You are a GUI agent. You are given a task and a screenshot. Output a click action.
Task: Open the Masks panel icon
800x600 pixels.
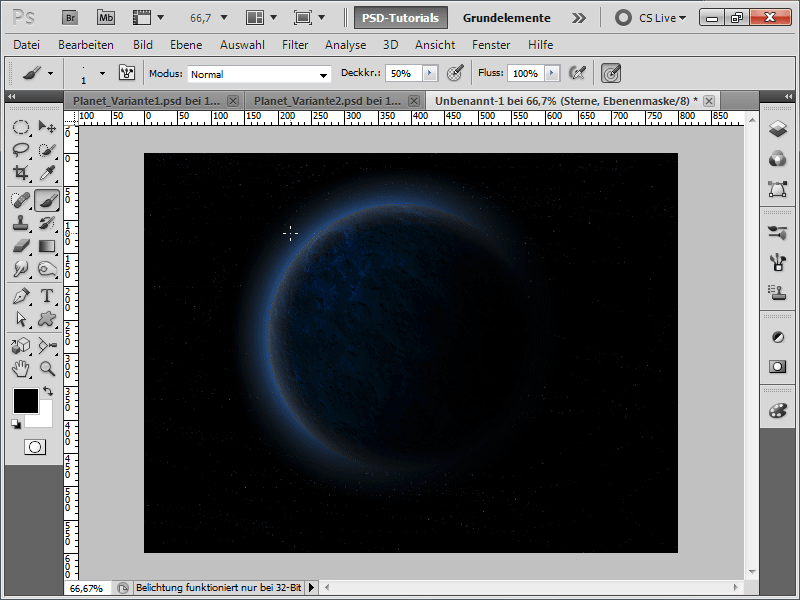778,367
